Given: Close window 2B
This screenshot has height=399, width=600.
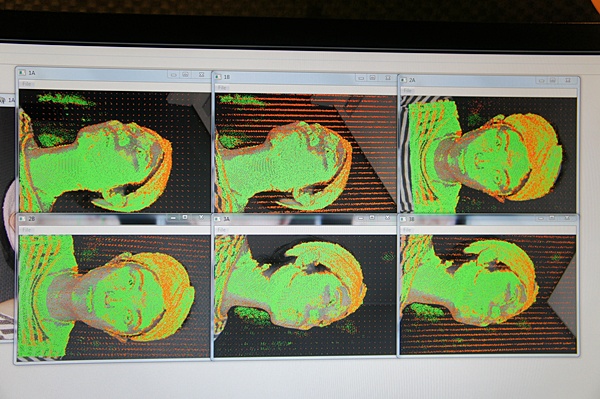Looking at the screenshot, I should (x=201, y=217).
